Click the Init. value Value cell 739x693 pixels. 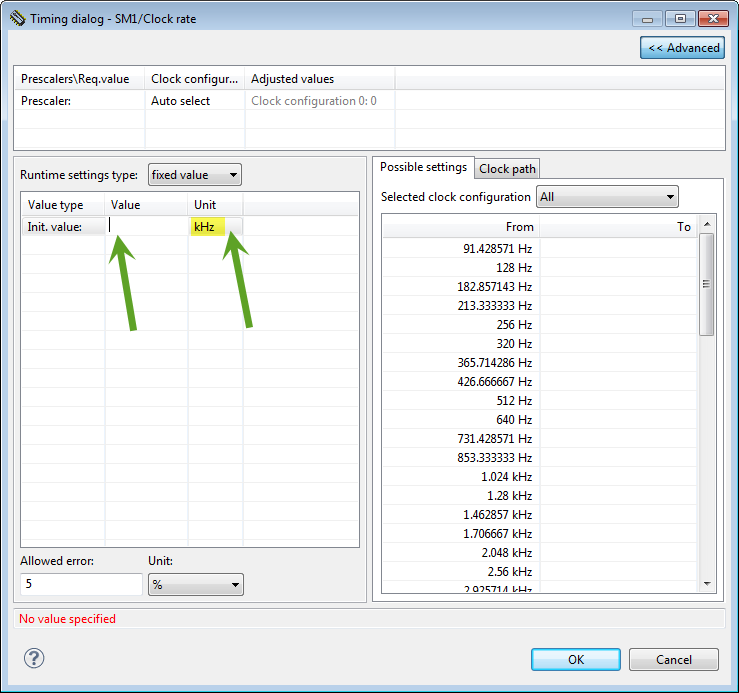[x=148, y=227]
